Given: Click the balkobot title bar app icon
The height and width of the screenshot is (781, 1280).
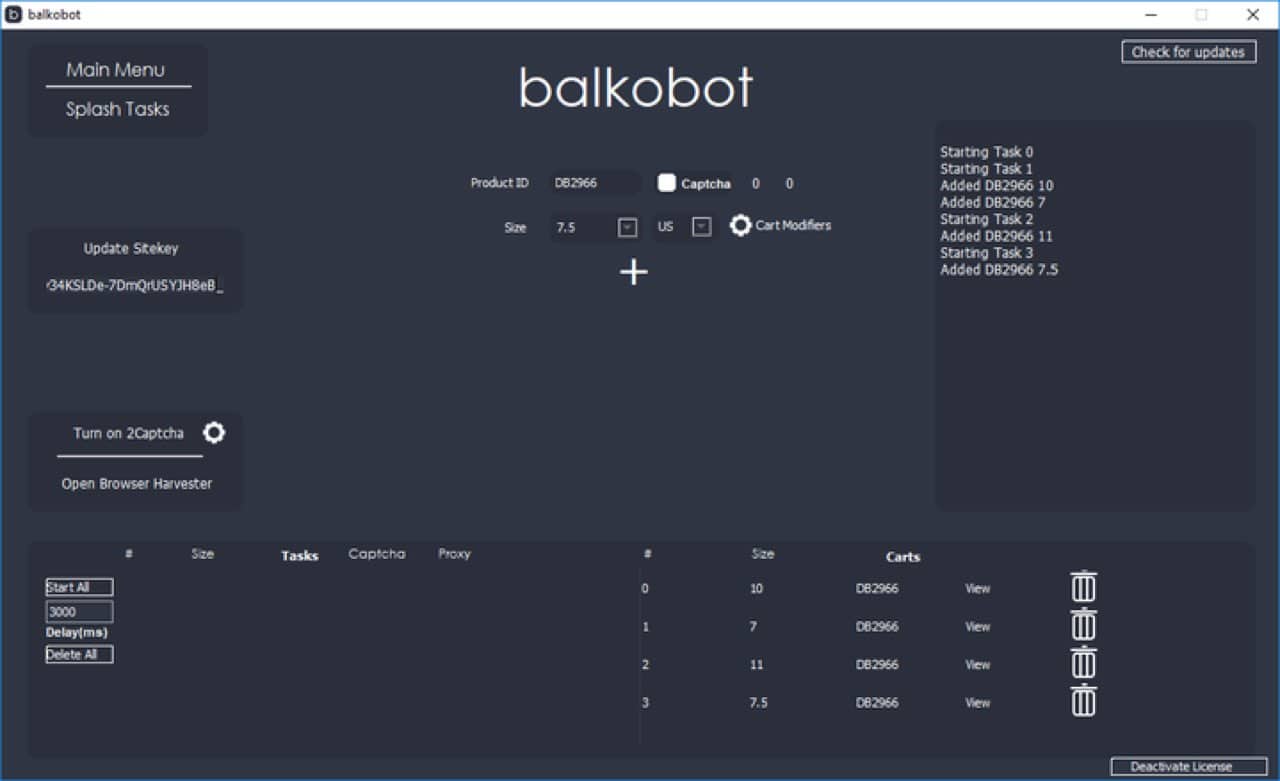Looking at the screenshot, I should coord(14,14).
